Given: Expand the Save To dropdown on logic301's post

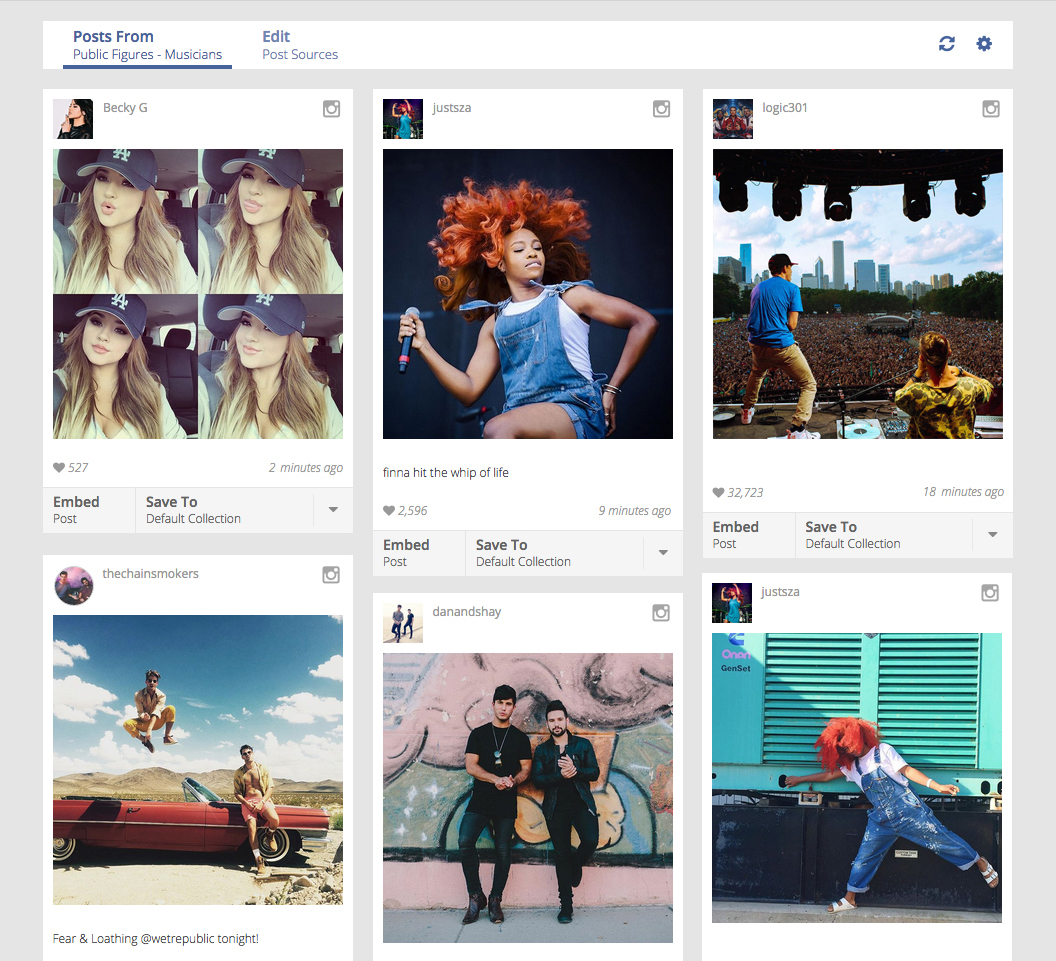Looking at the screenshot, I should [992, 535].
